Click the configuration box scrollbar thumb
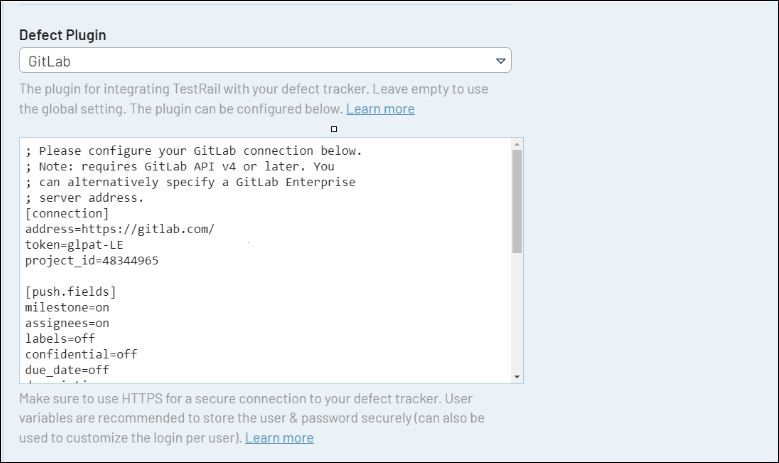The height and width of the screenshot is (463, 779). coord(517,200)
